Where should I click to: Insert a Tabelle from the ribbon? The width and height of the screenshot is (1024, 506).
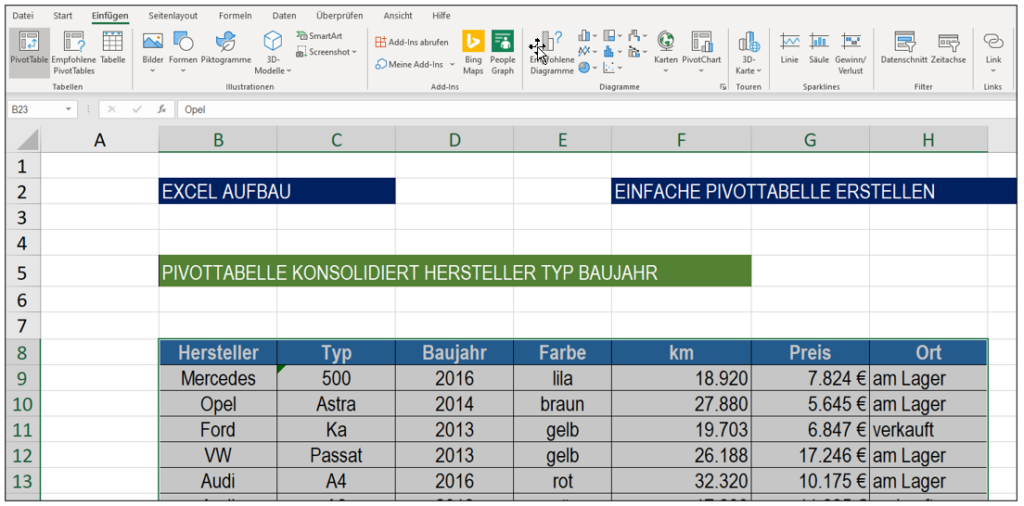coord(112,48)
